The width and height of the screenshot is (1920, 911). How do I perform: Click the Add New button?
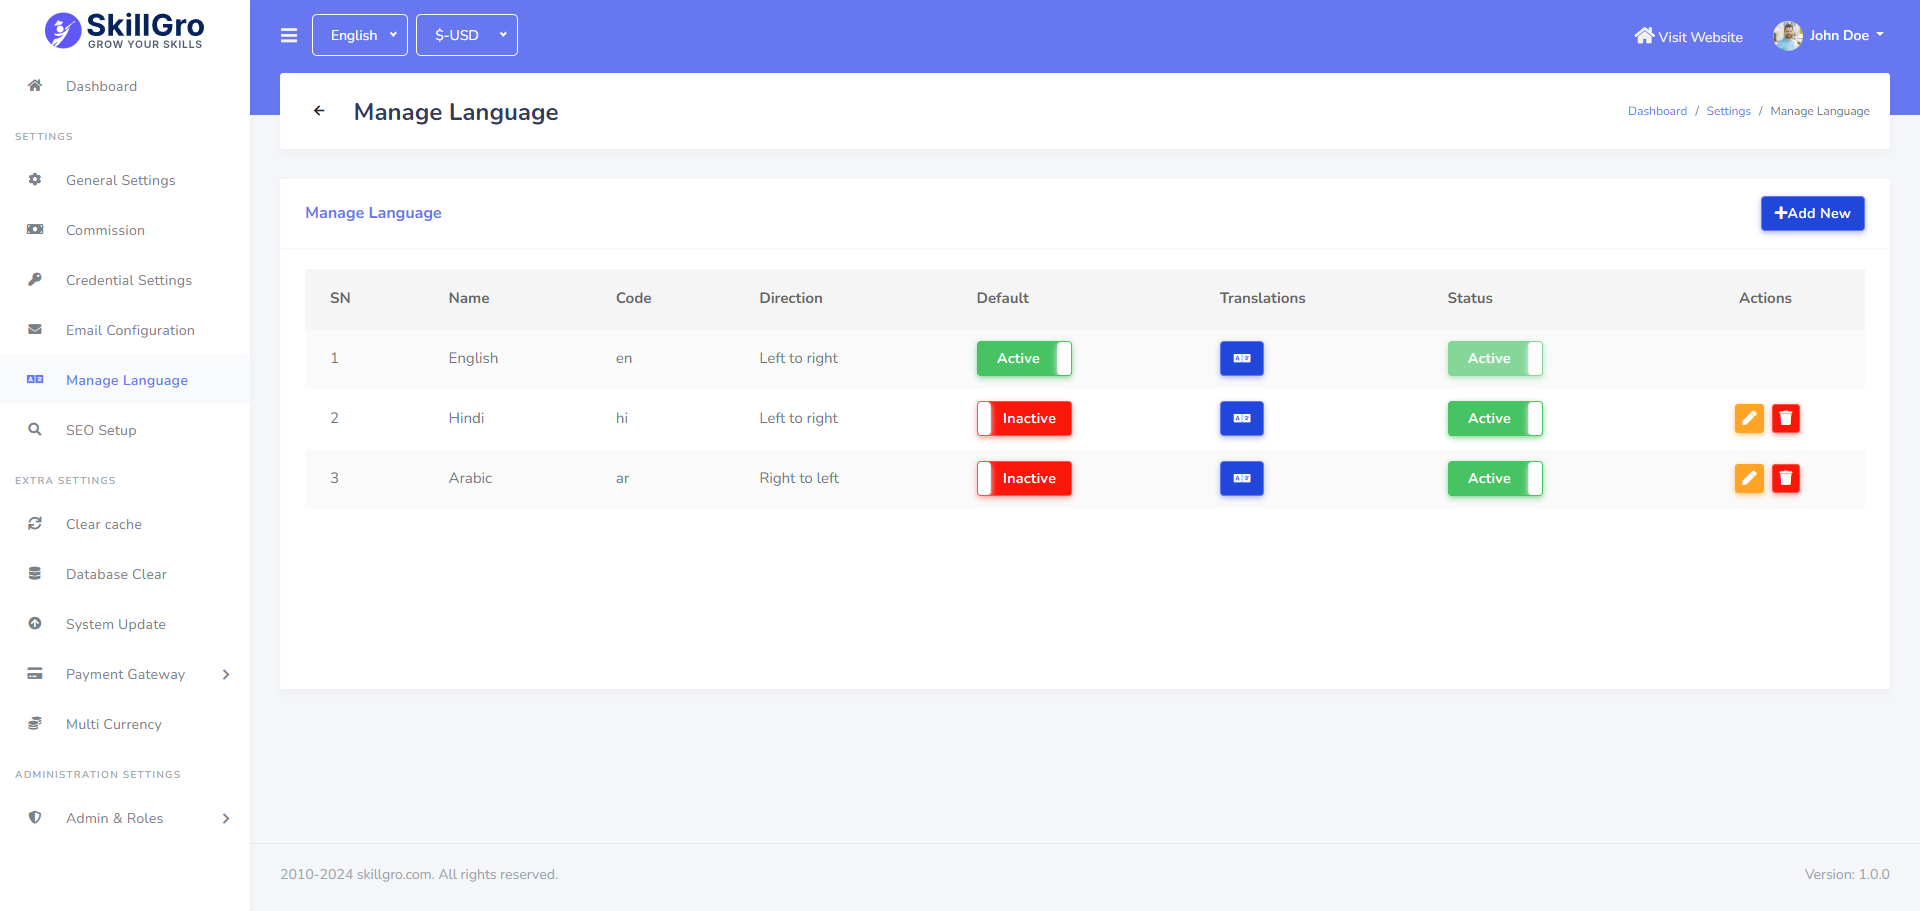(x=1812, y=213)
